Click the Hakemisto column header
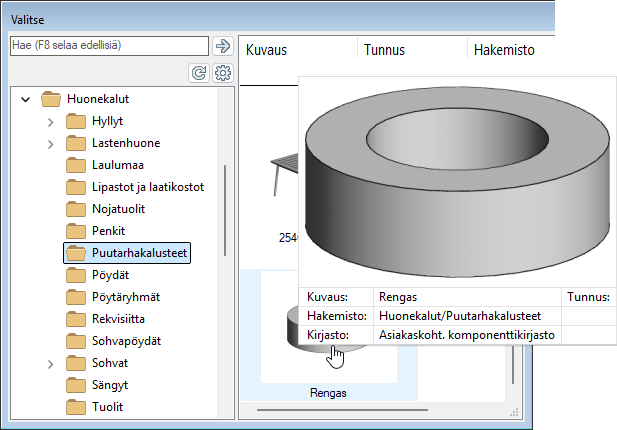This screenshot has width=617, height=430. 504,48
